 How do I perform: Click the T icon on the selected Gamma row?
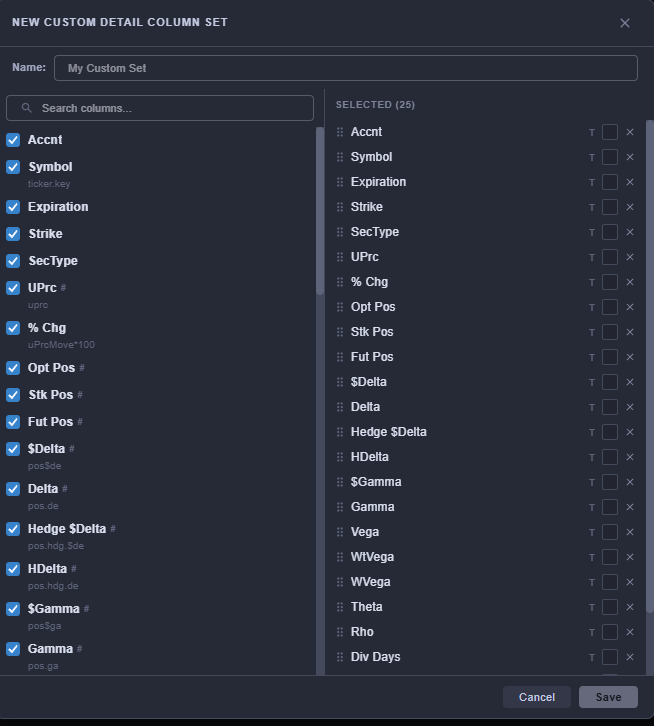click(x=592, y=507)
